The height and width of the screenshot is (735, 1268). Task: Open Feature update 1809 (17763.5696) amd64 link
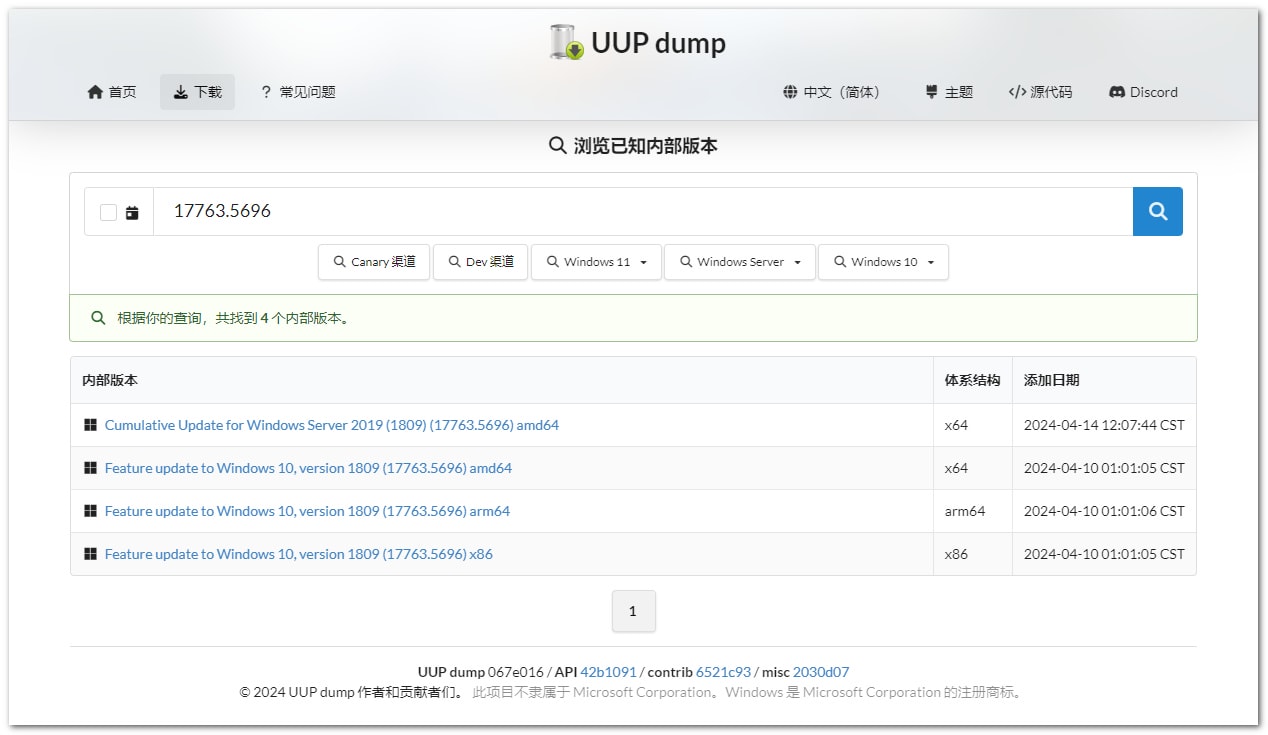[308, 468]
